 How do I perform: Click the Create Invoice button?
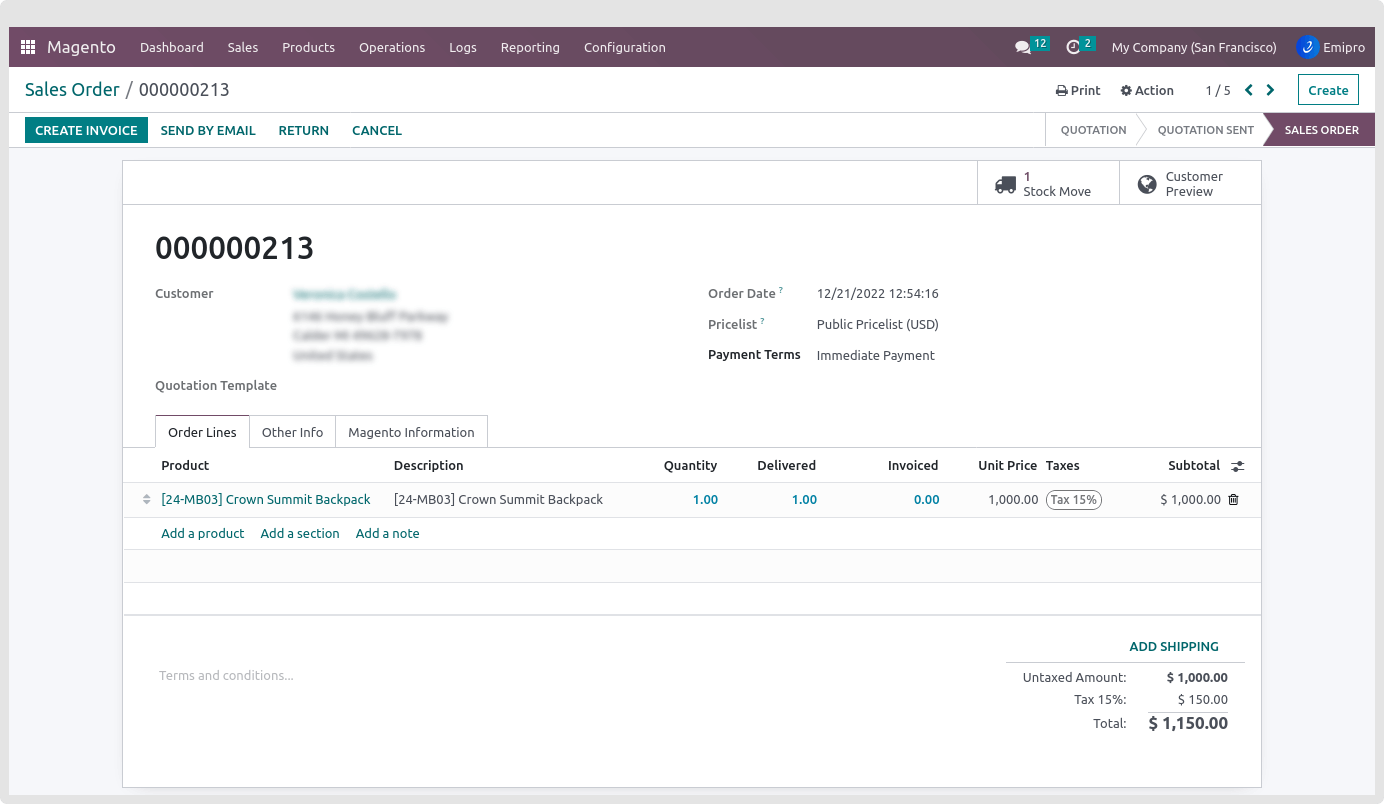(86, 130)
